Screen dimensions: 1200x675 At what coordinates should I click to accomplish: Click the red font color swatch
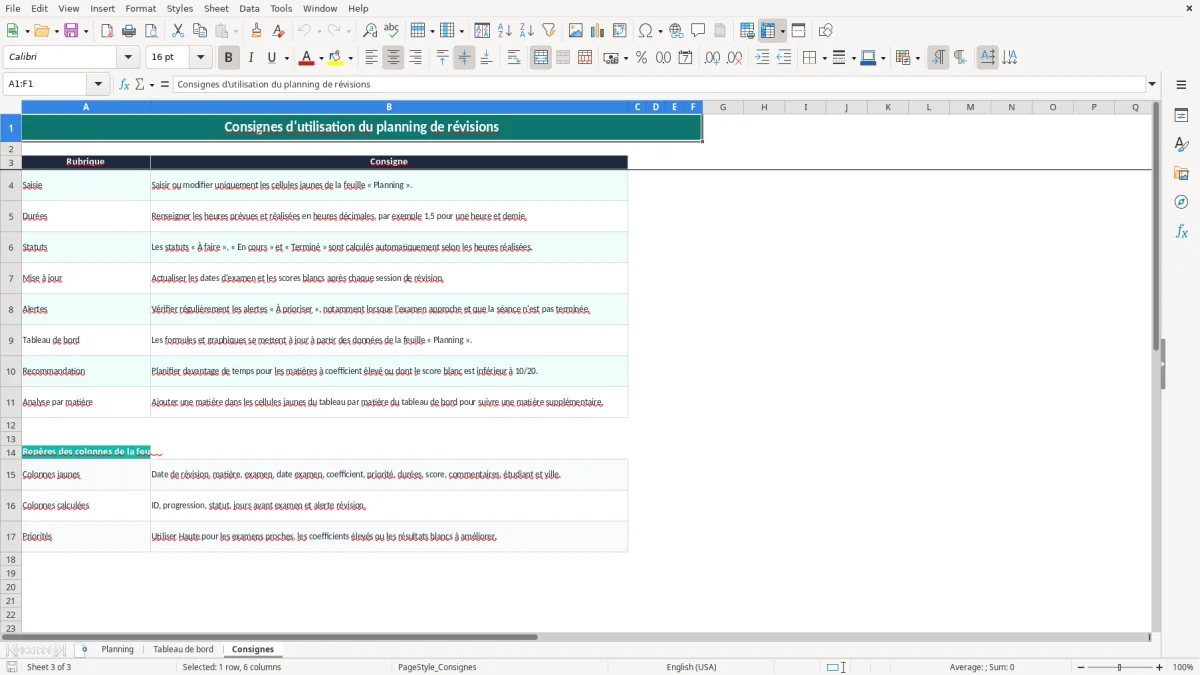307,58
